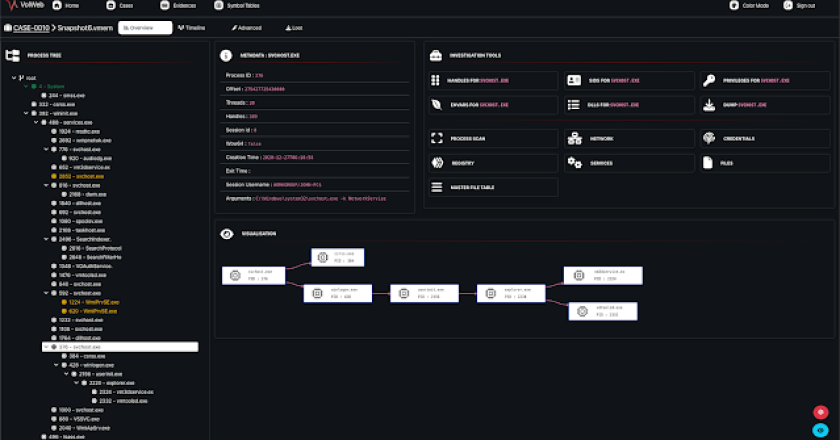Click the Dump svchost.exe download icon
This screenshot has width=840, height=440.
click(709, 104)
